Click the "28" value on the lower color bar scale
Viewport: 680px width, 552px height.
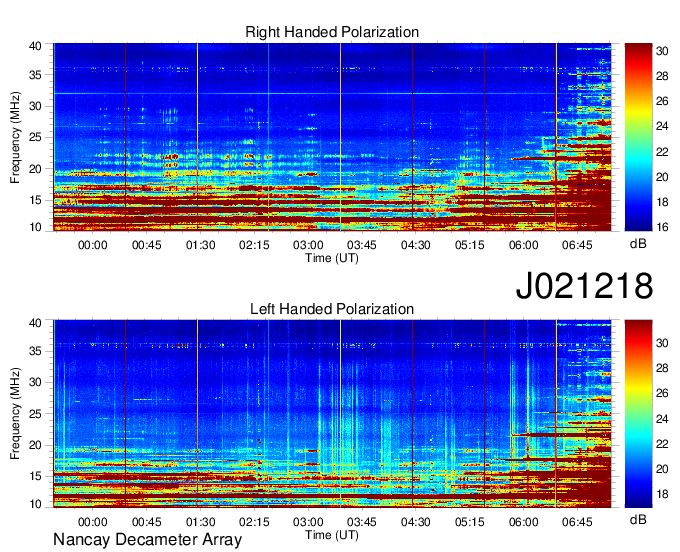(x=662, y=368)
